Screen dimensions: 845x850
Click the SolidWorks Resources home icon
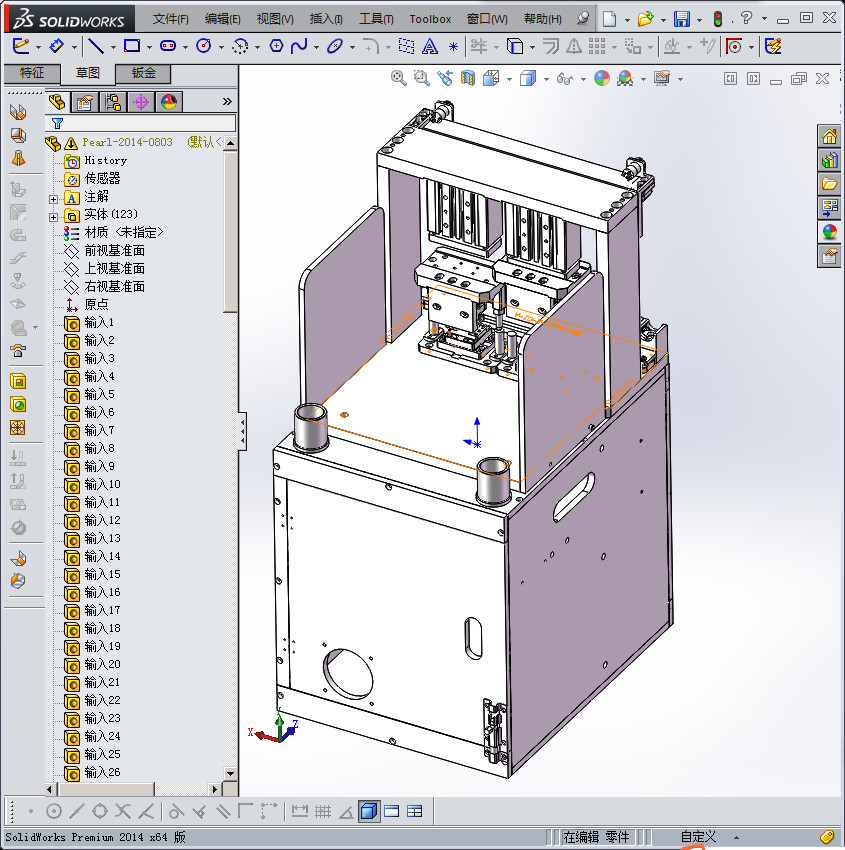(829, 137)
